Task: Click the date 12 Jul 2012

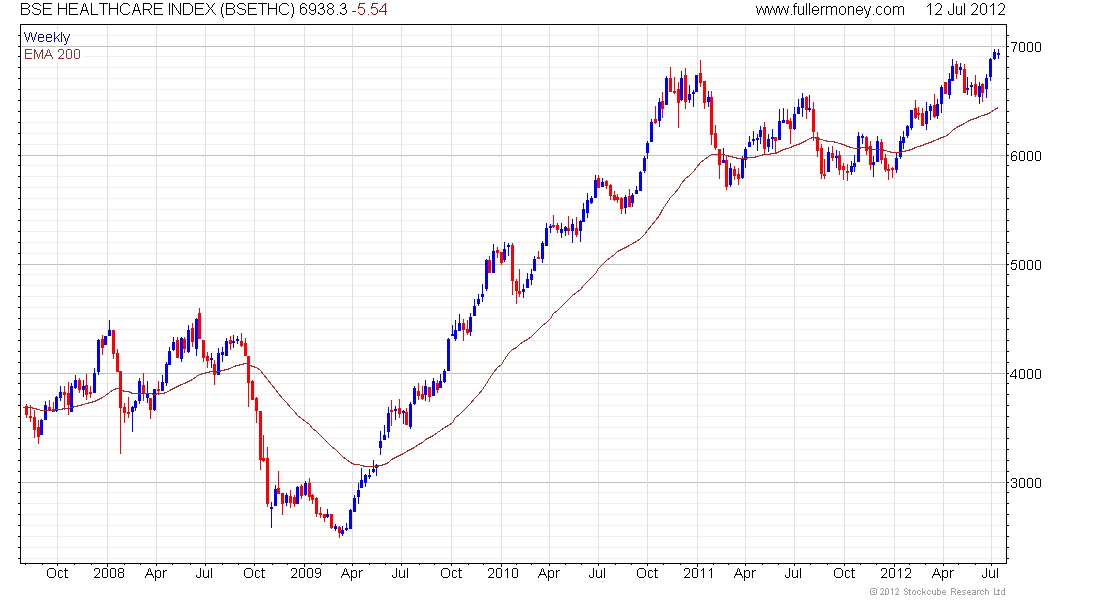Action: [x=965, y=10]
